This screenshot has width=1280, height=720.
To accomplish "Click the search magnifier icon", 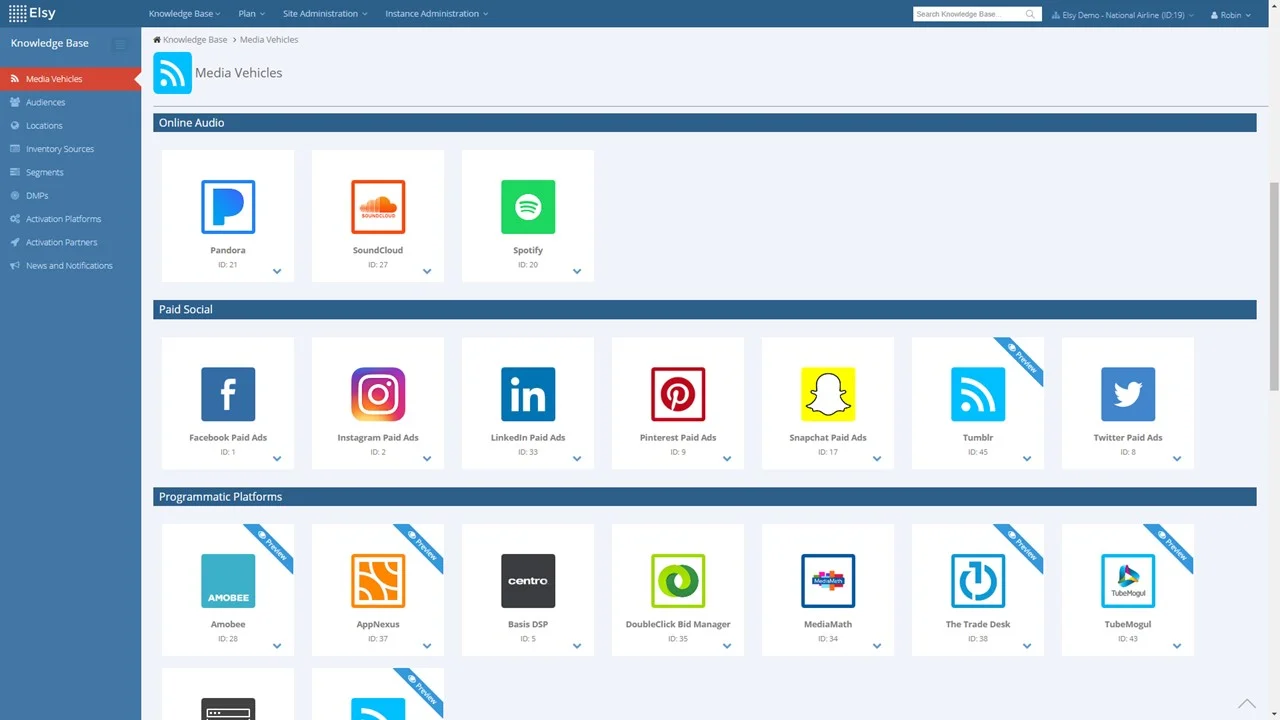I will pyautogui.click(x=1030, y=14).
